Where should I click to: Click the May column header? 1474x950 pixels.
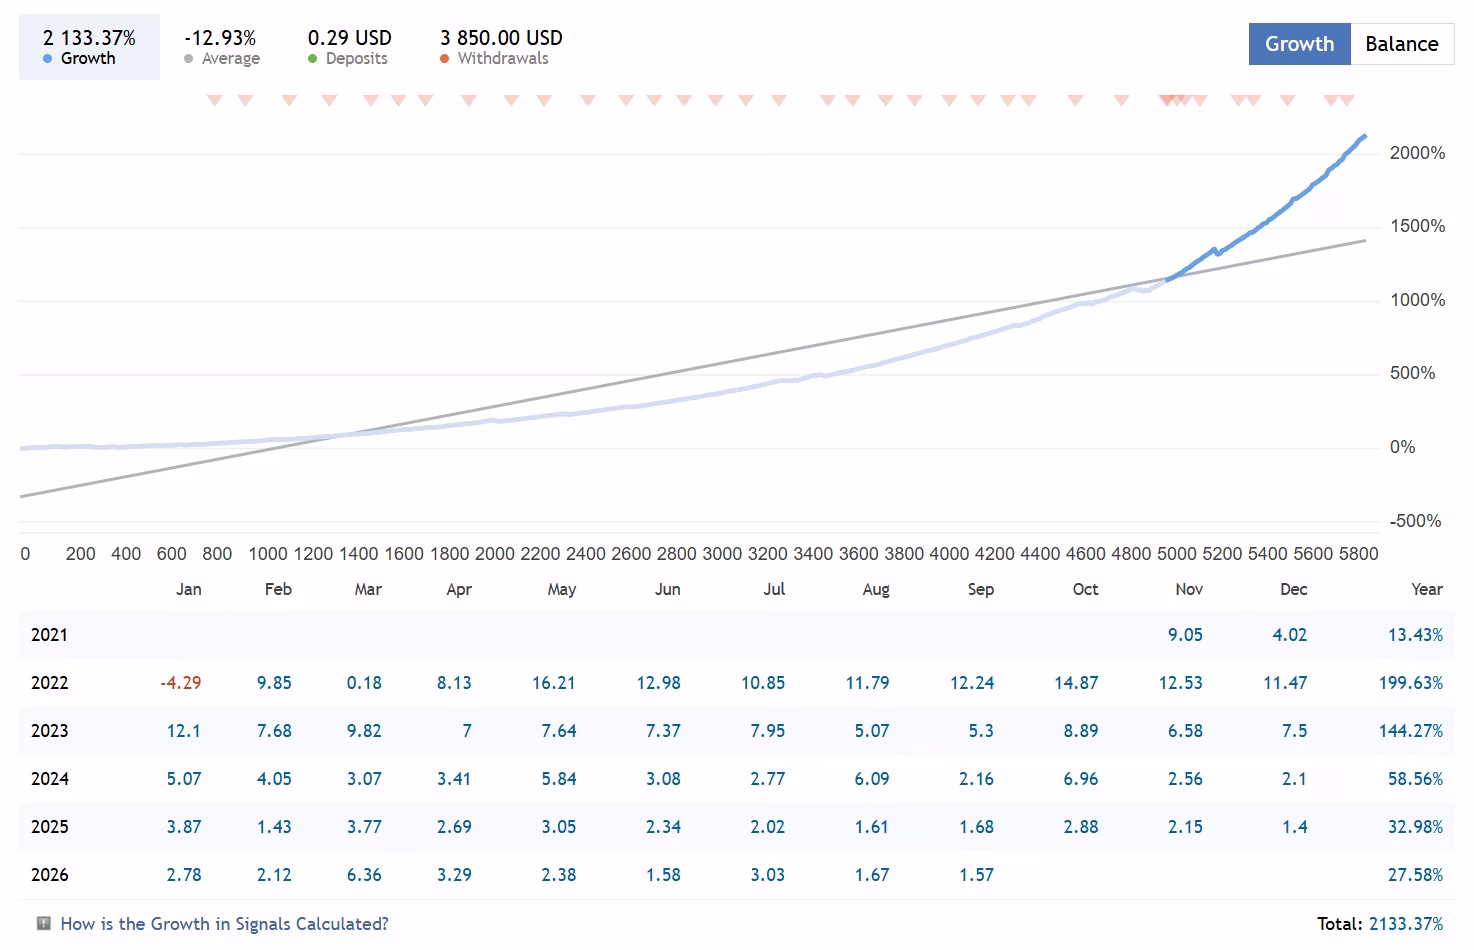coord(562,589)
